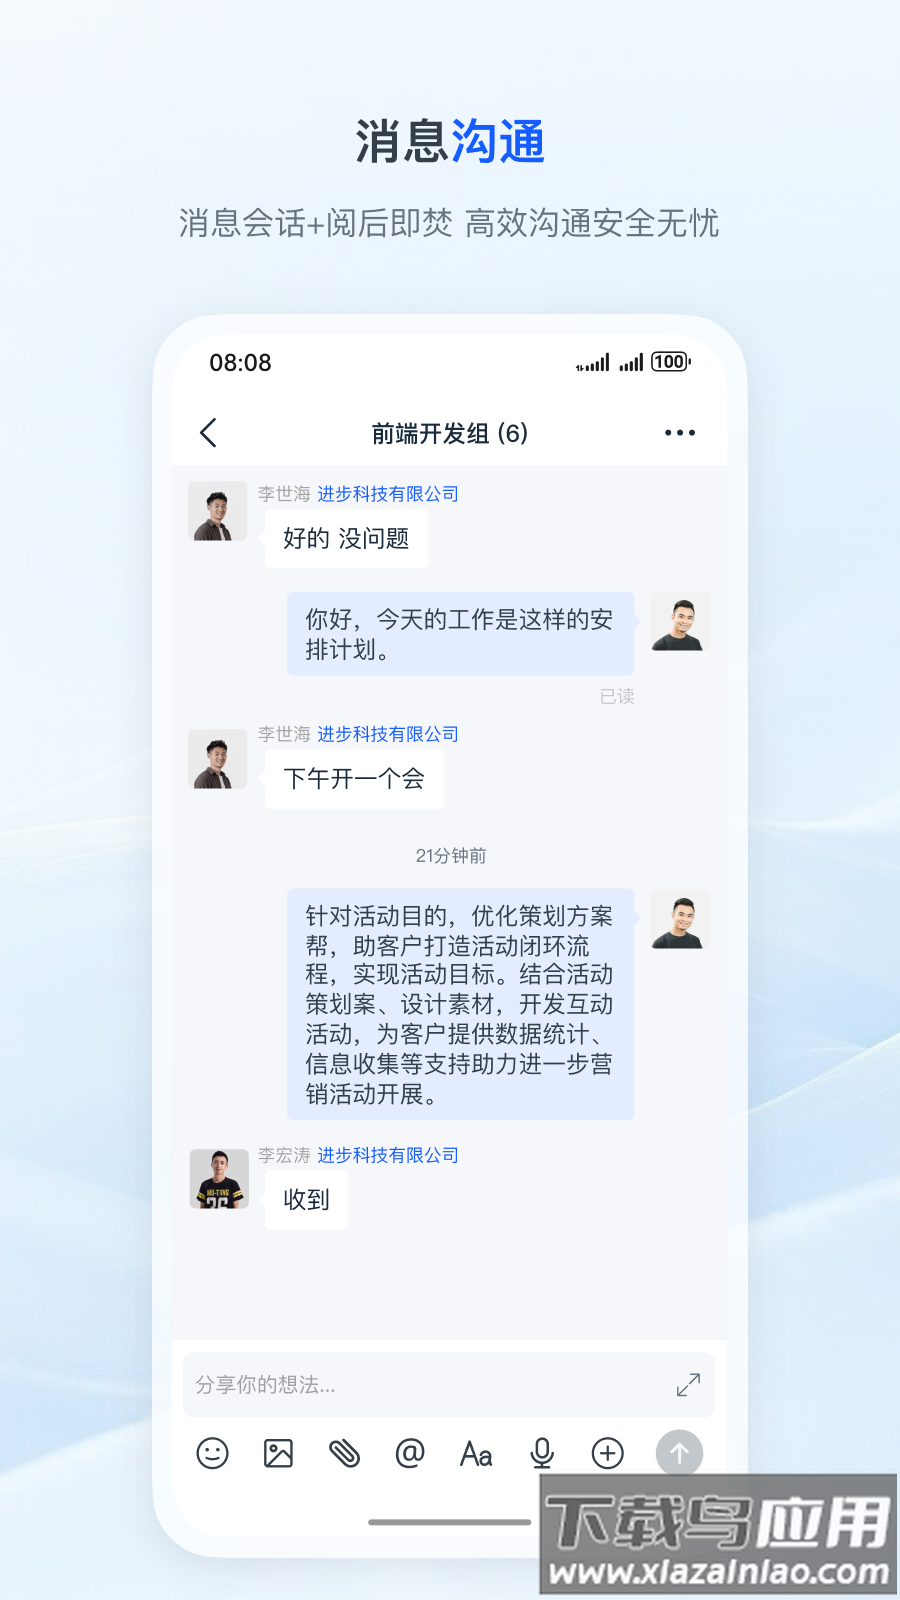Tap the back arrow in chat header

click(x=208, y=433)
